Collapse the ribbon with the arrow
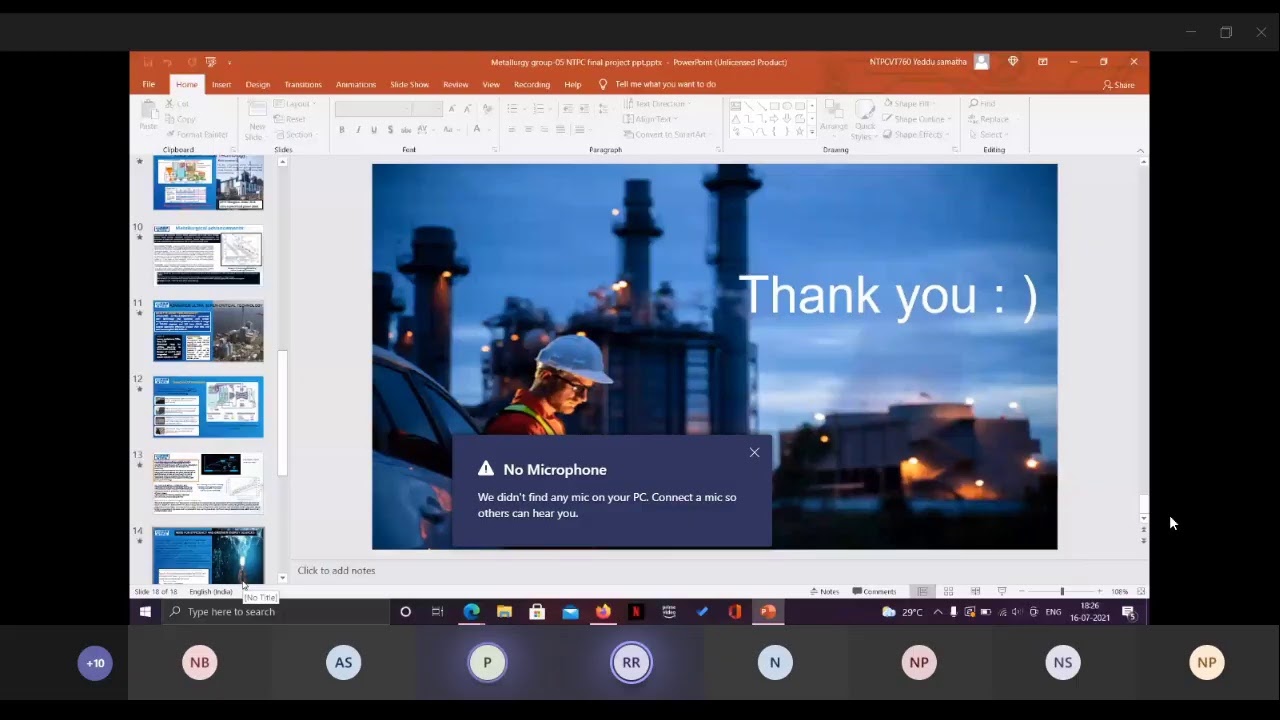1280x720 pixels. (1141, 150)
